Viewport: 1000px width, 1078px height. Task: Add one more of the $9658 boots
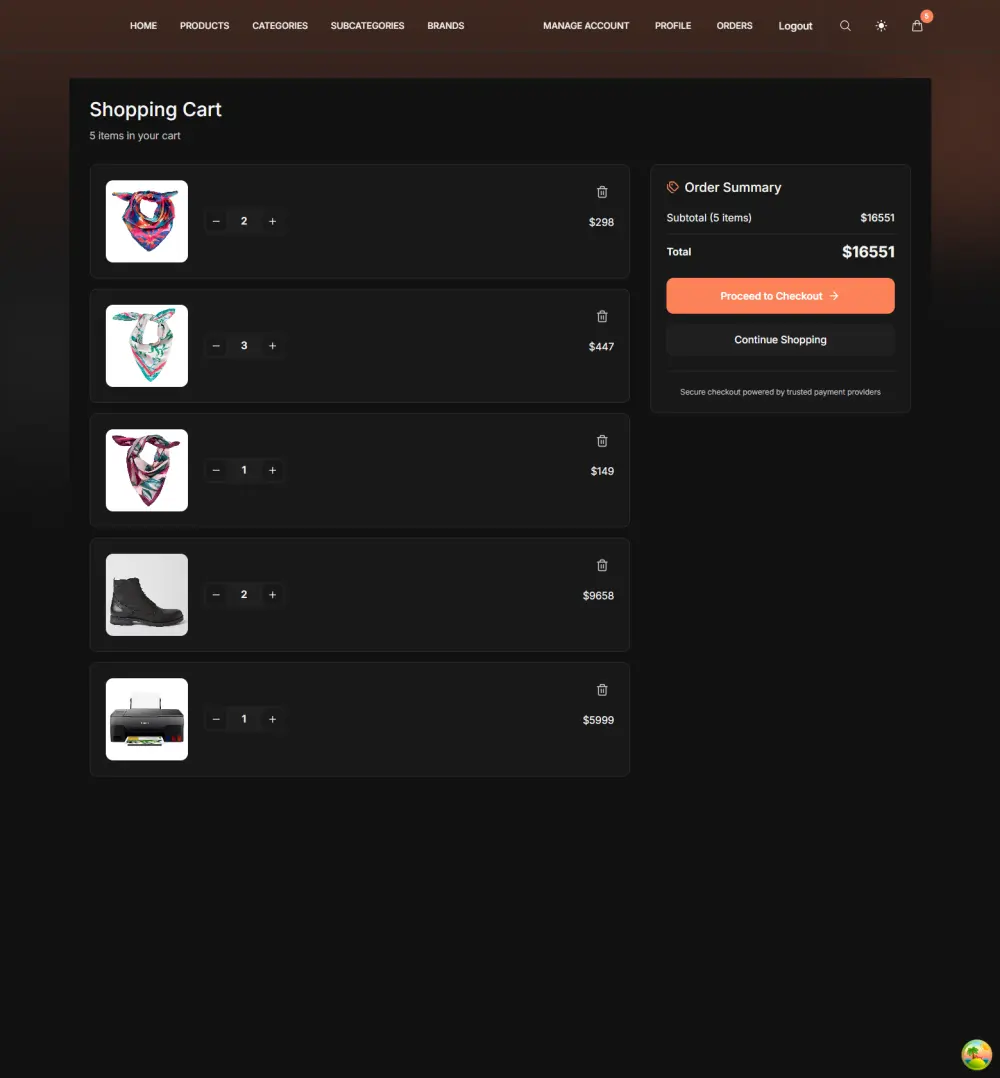point(272,595)
